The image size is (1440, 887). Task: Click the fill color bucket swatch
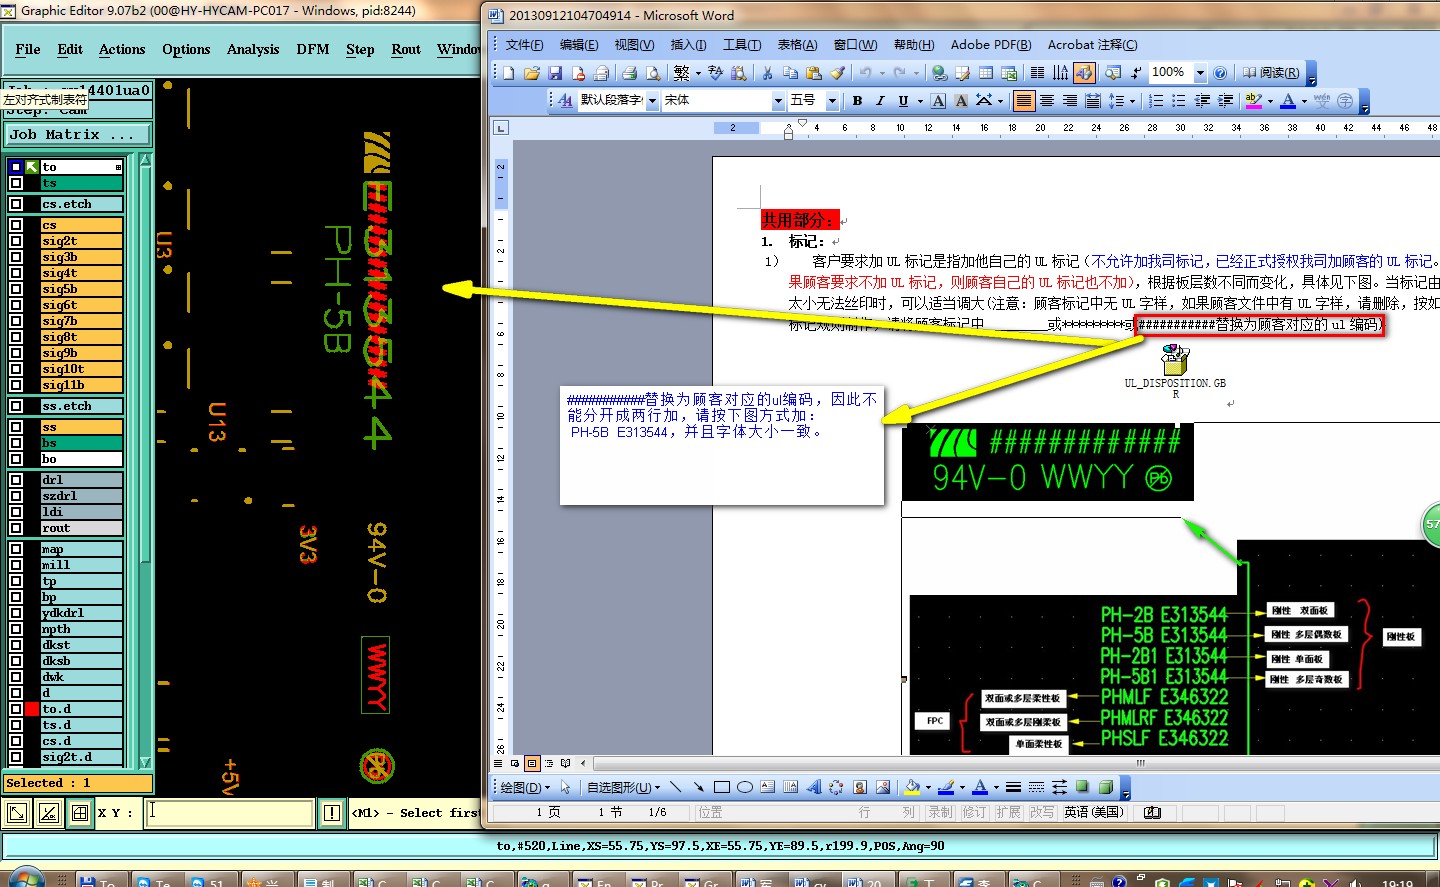coord(911,787)
